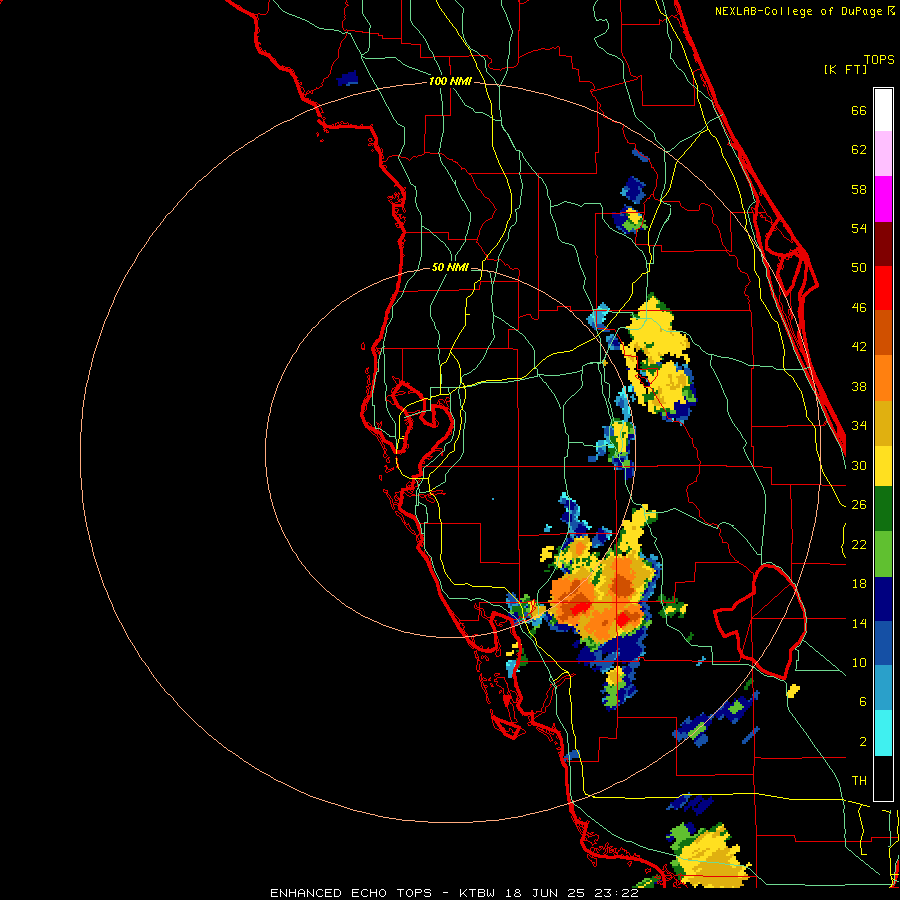Click the legend value '42'
900x900 pixels.
pos(859,347)
